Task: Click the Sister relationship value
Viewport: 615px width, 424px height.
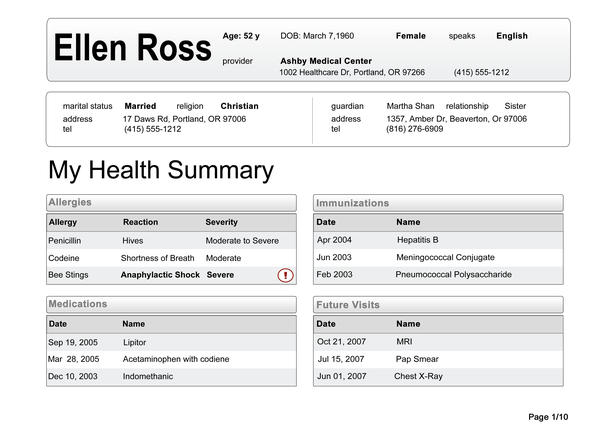Action: click(515, 106)
